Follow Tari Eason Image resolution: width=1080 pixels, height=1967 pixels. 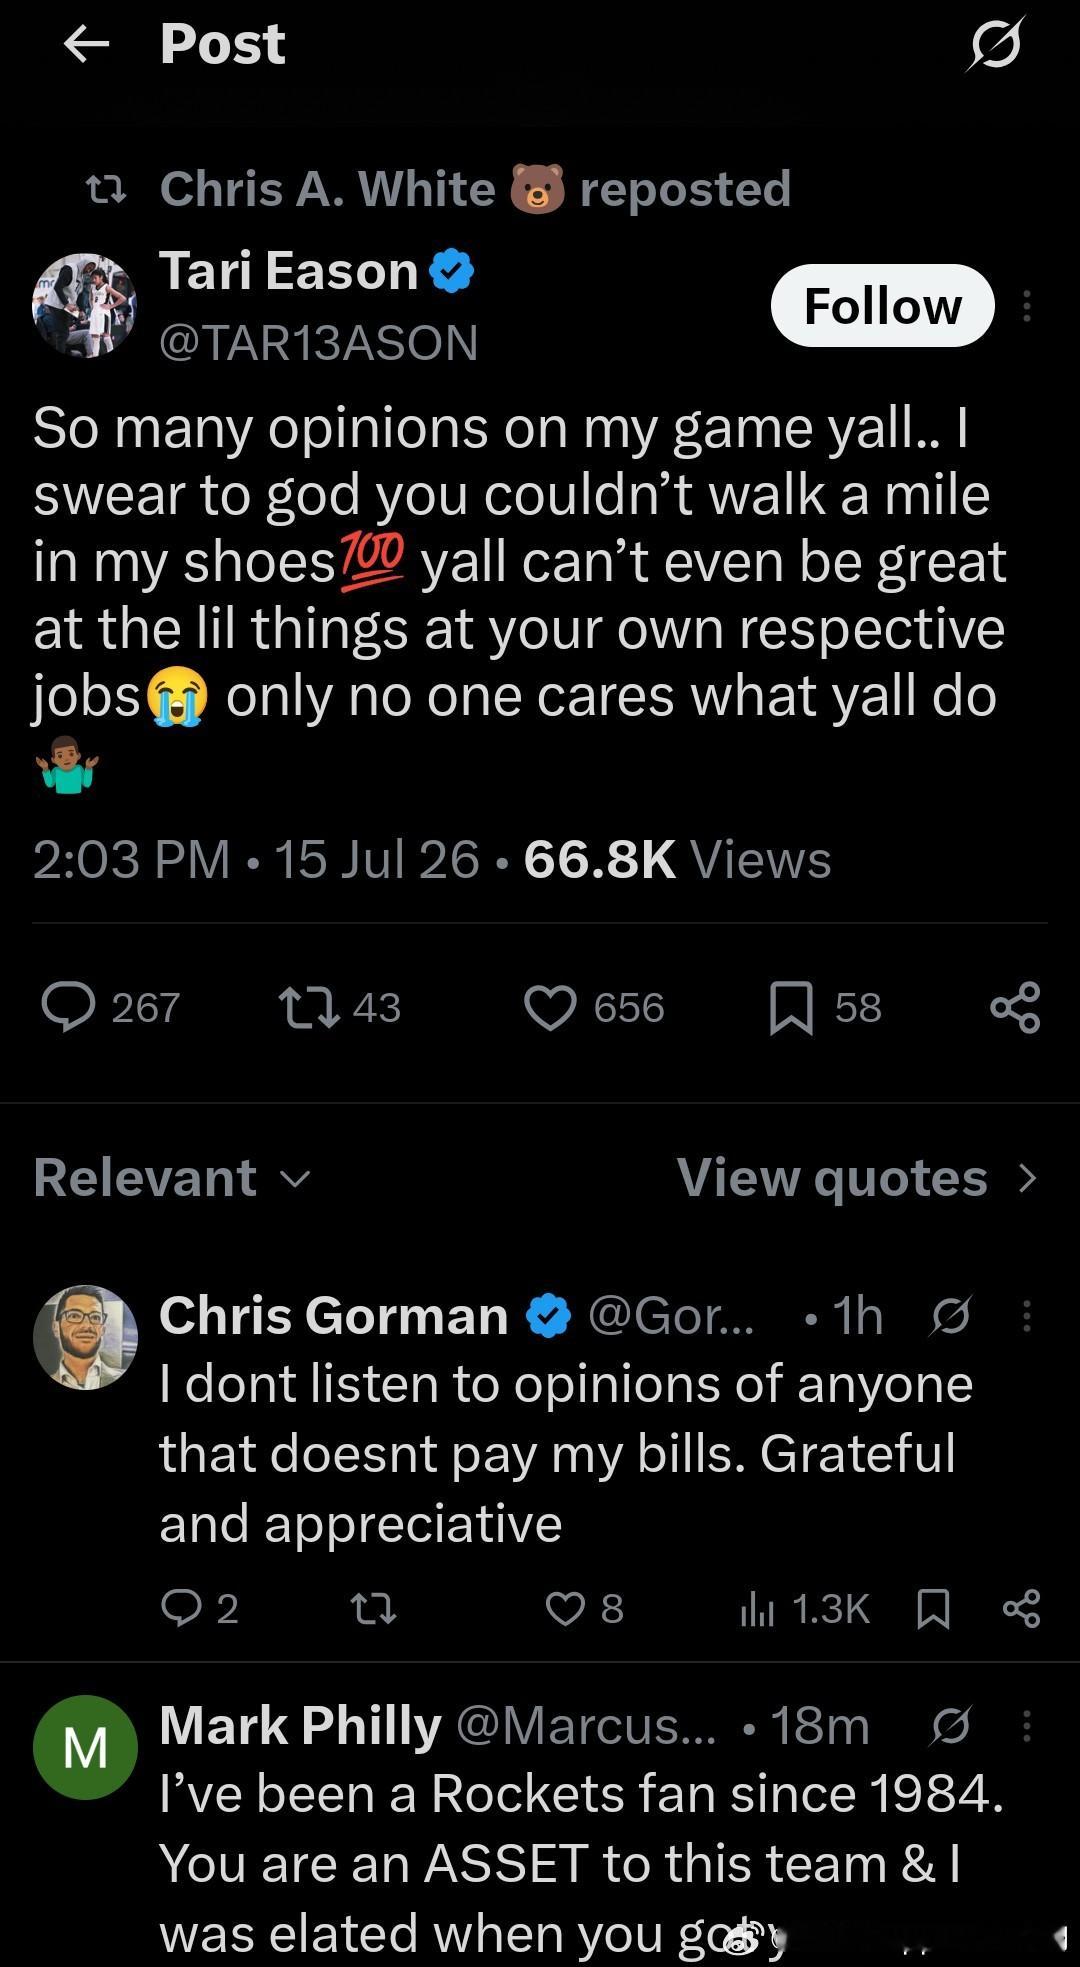coord(883,306)
